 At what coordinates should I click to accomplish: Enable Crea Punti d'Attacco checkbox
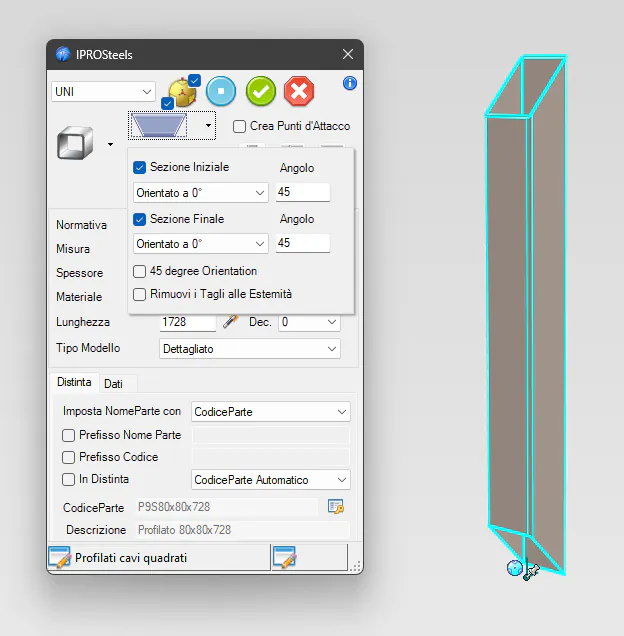click(x=240, y=126)
